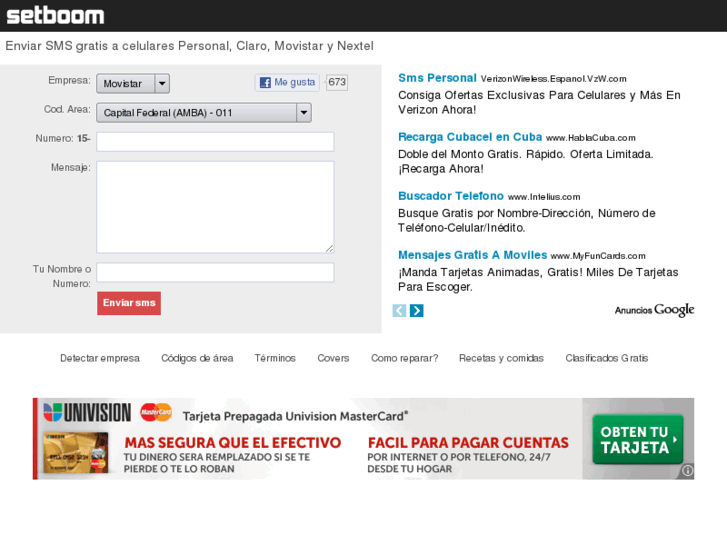Viewport: 727px width, 545px height.
Task: Click the Enviar sms button
Action: [x=129, y=303]
